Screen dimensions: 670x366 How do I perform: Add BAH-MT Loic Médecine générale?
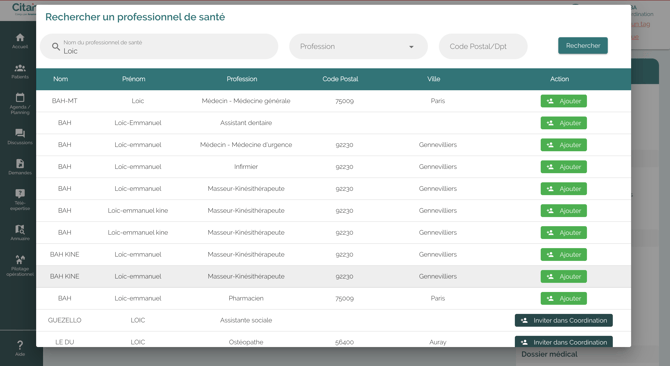pyautogui.click(x=564, y=101)
